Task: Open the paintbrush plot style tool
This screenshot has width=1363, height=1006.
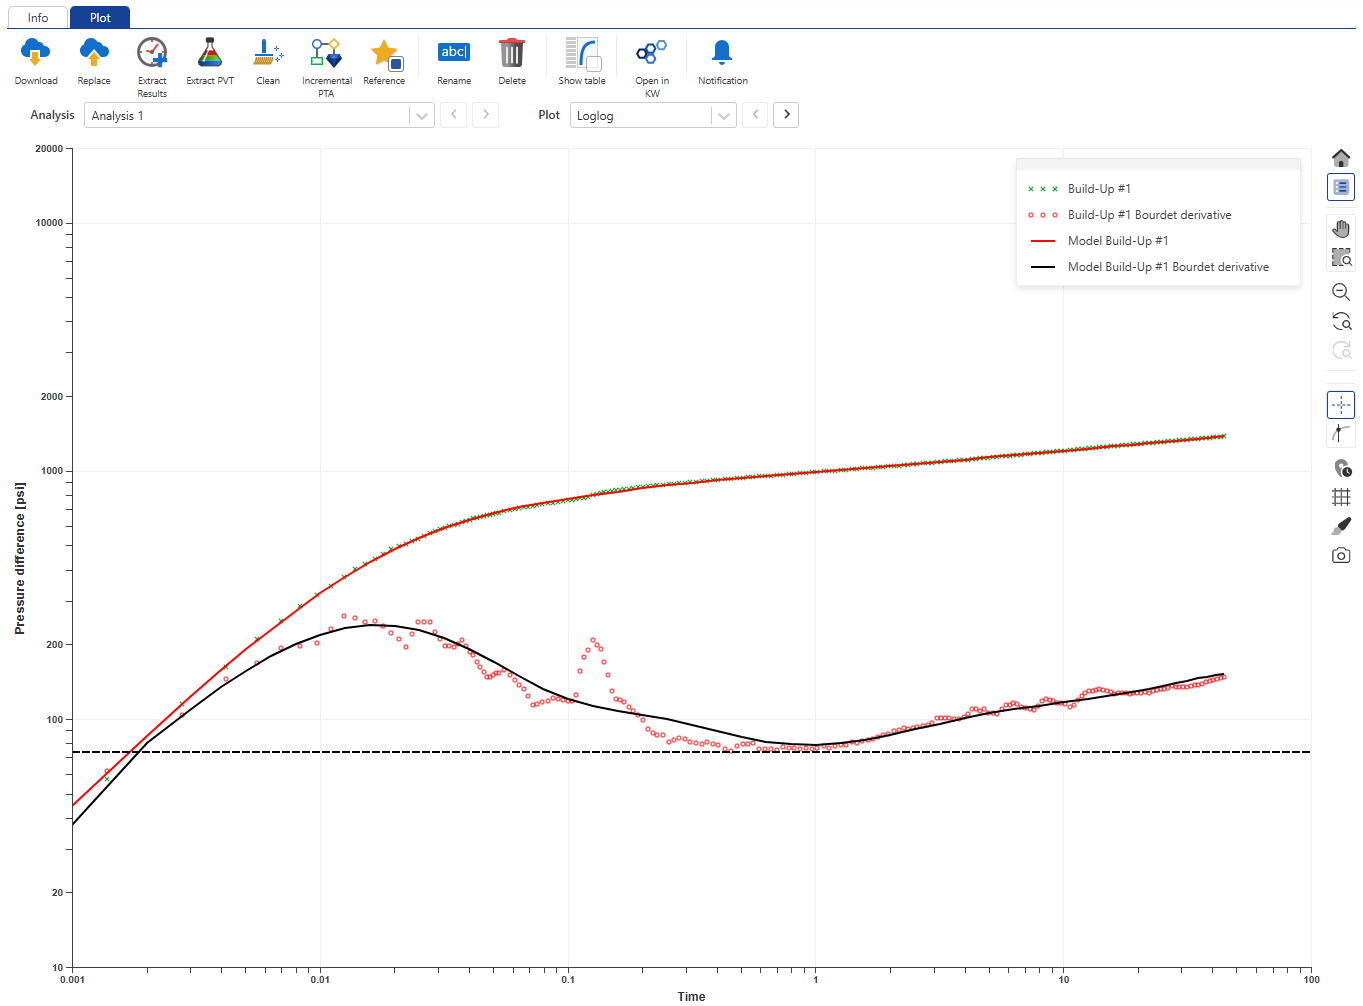Action: pos(1341,526)
